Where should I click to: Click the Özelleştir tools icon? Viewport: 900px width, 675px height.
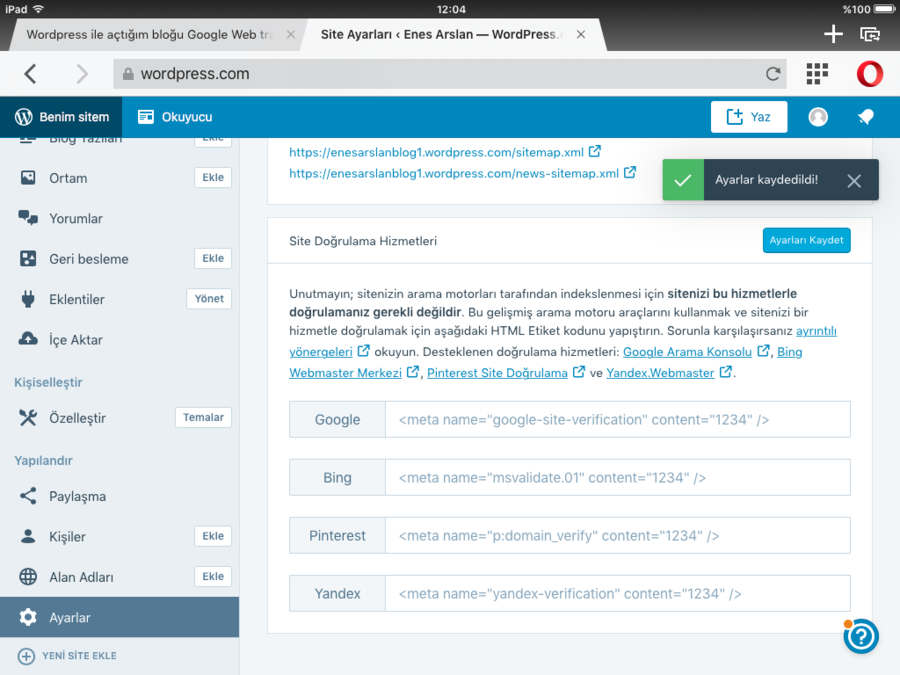click(x=28, y=418)
